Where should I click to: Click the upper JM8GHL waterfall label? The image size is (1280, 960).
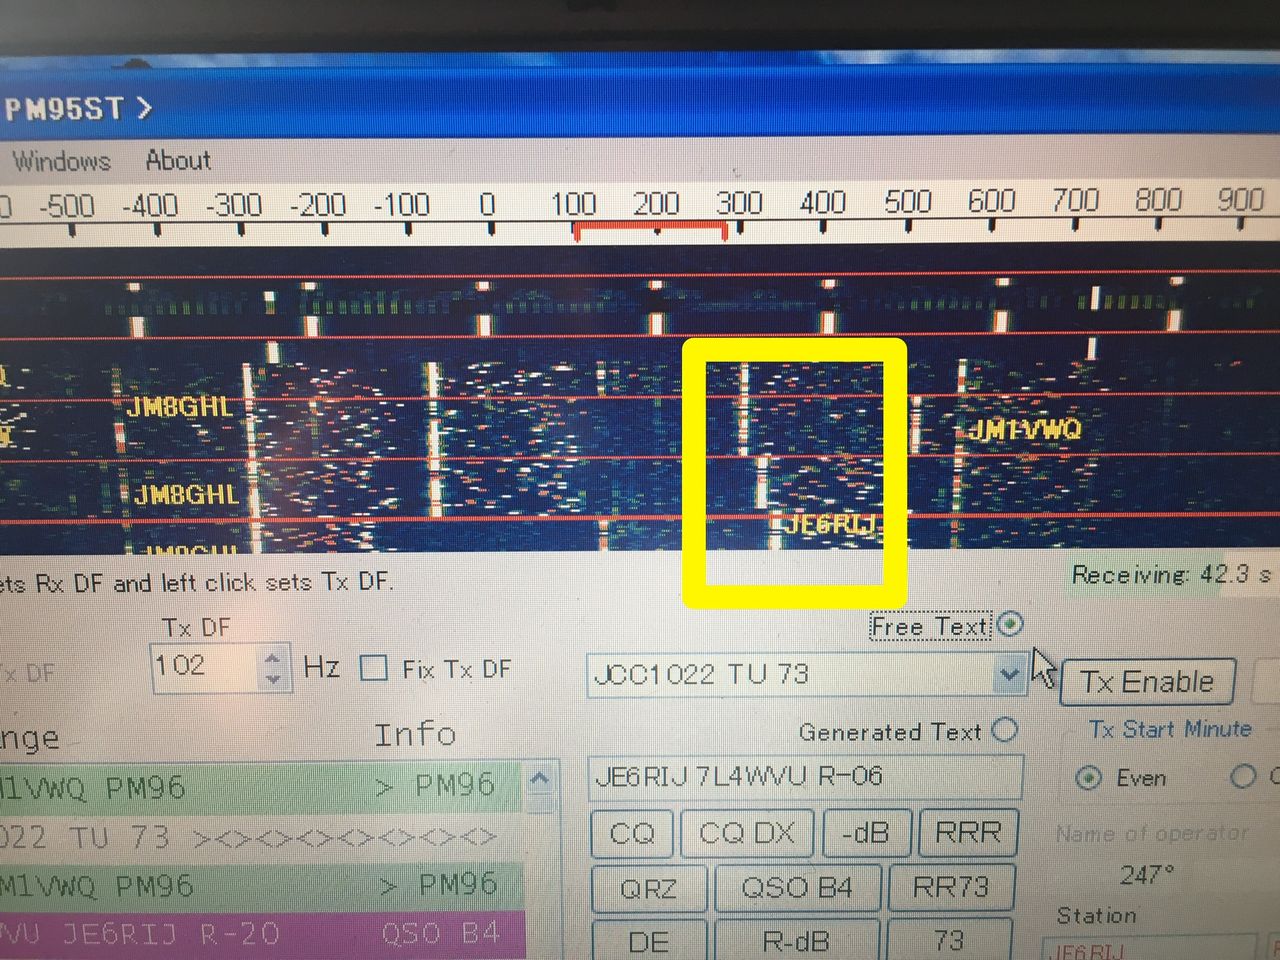pos(180,406)
